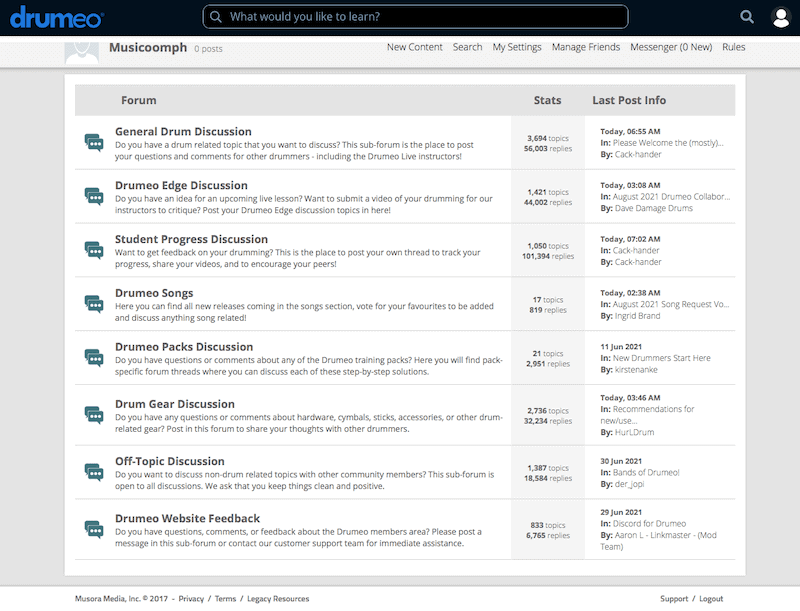Open Drumeo Packs Discussion forum
The image size is (800, 611).
click(184, 347)
